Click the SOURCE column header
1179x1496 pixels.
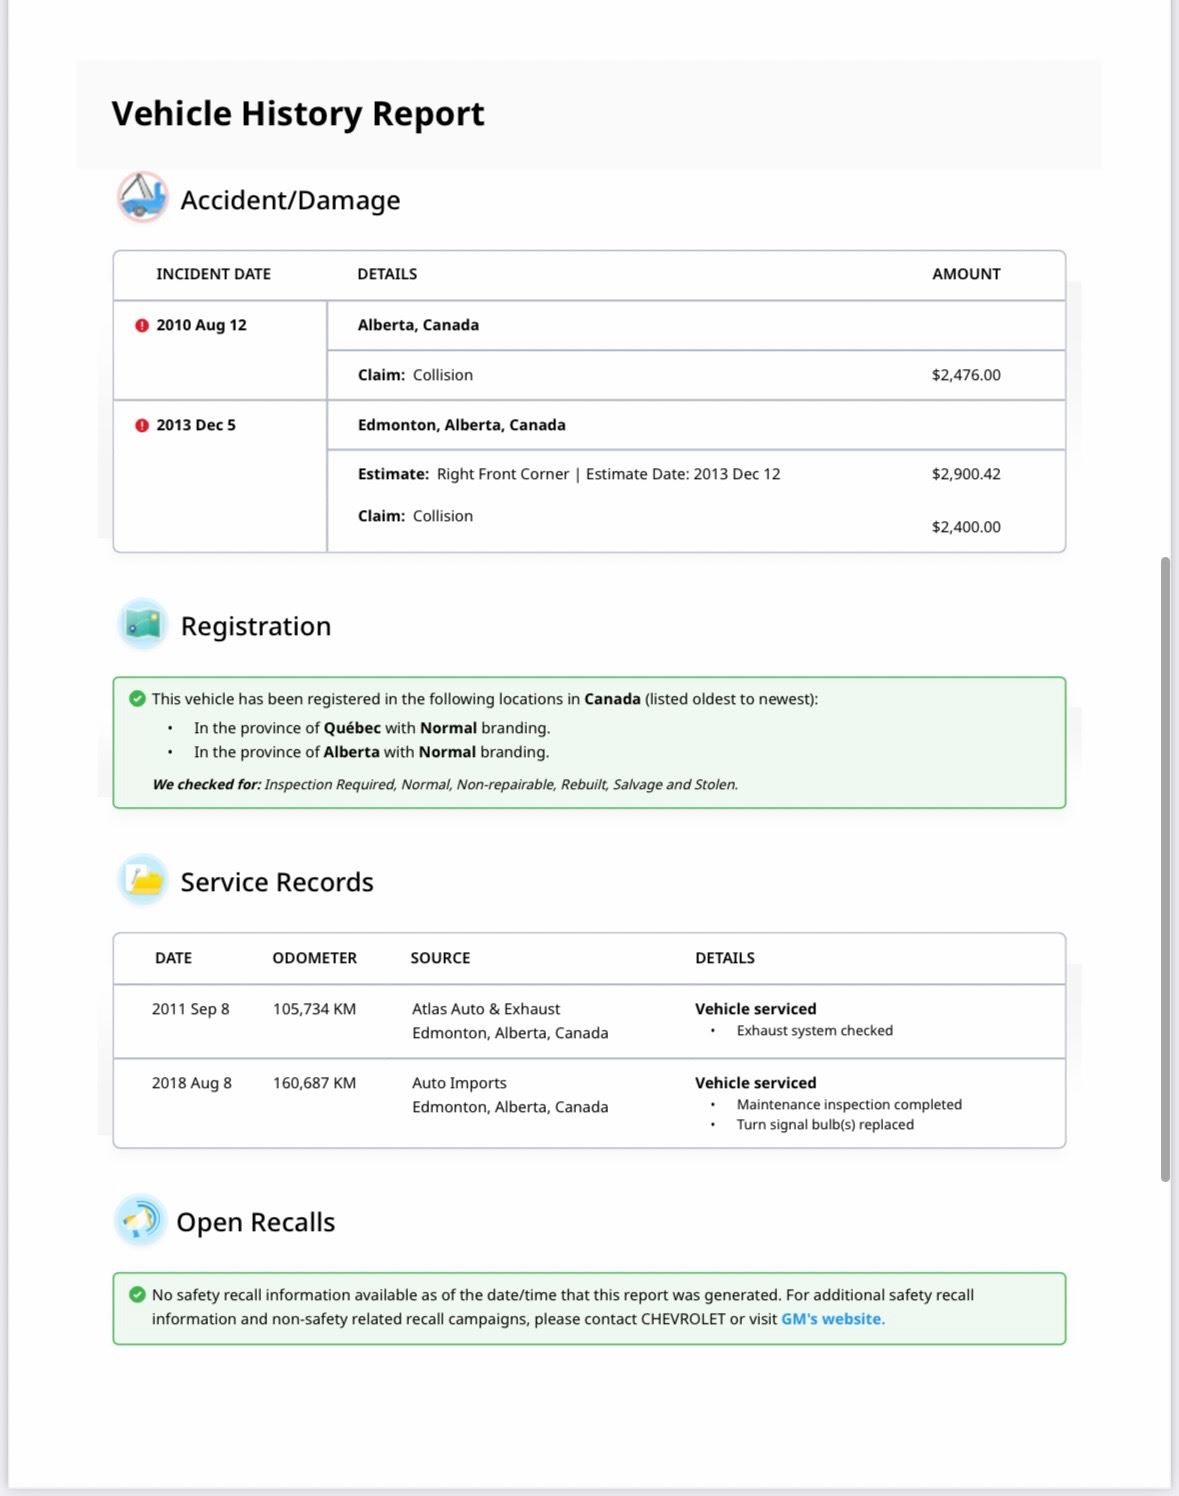tap(440, 958)
